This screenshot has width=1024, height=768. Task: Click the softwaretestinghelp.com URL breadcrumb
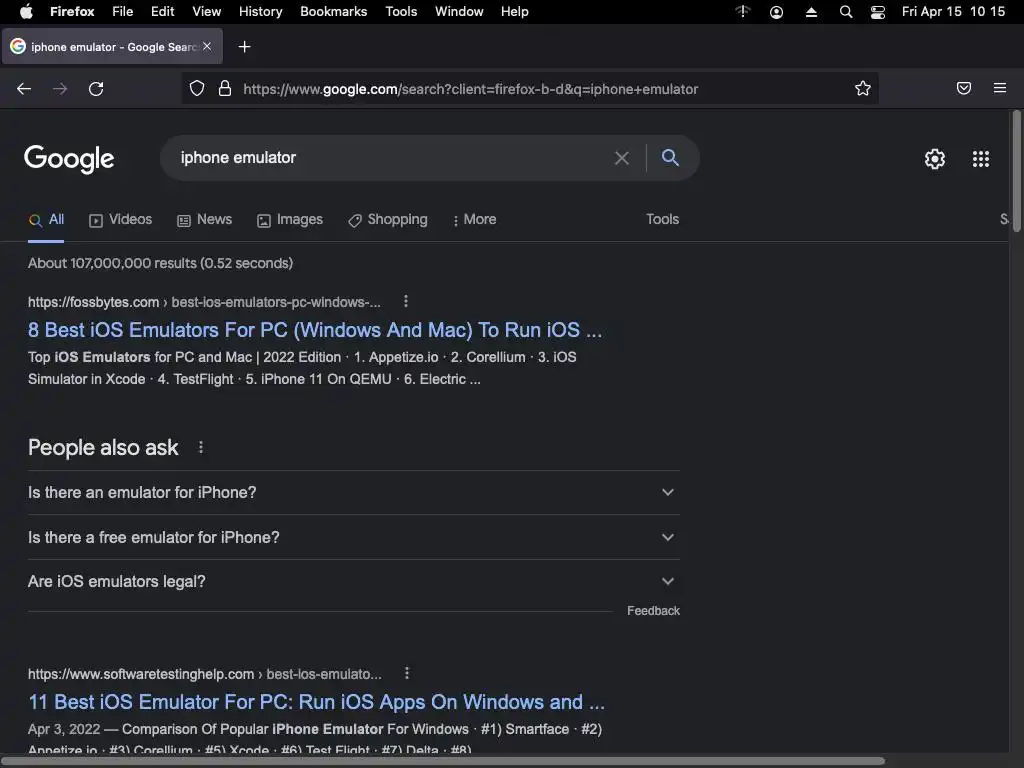(204, 674)
